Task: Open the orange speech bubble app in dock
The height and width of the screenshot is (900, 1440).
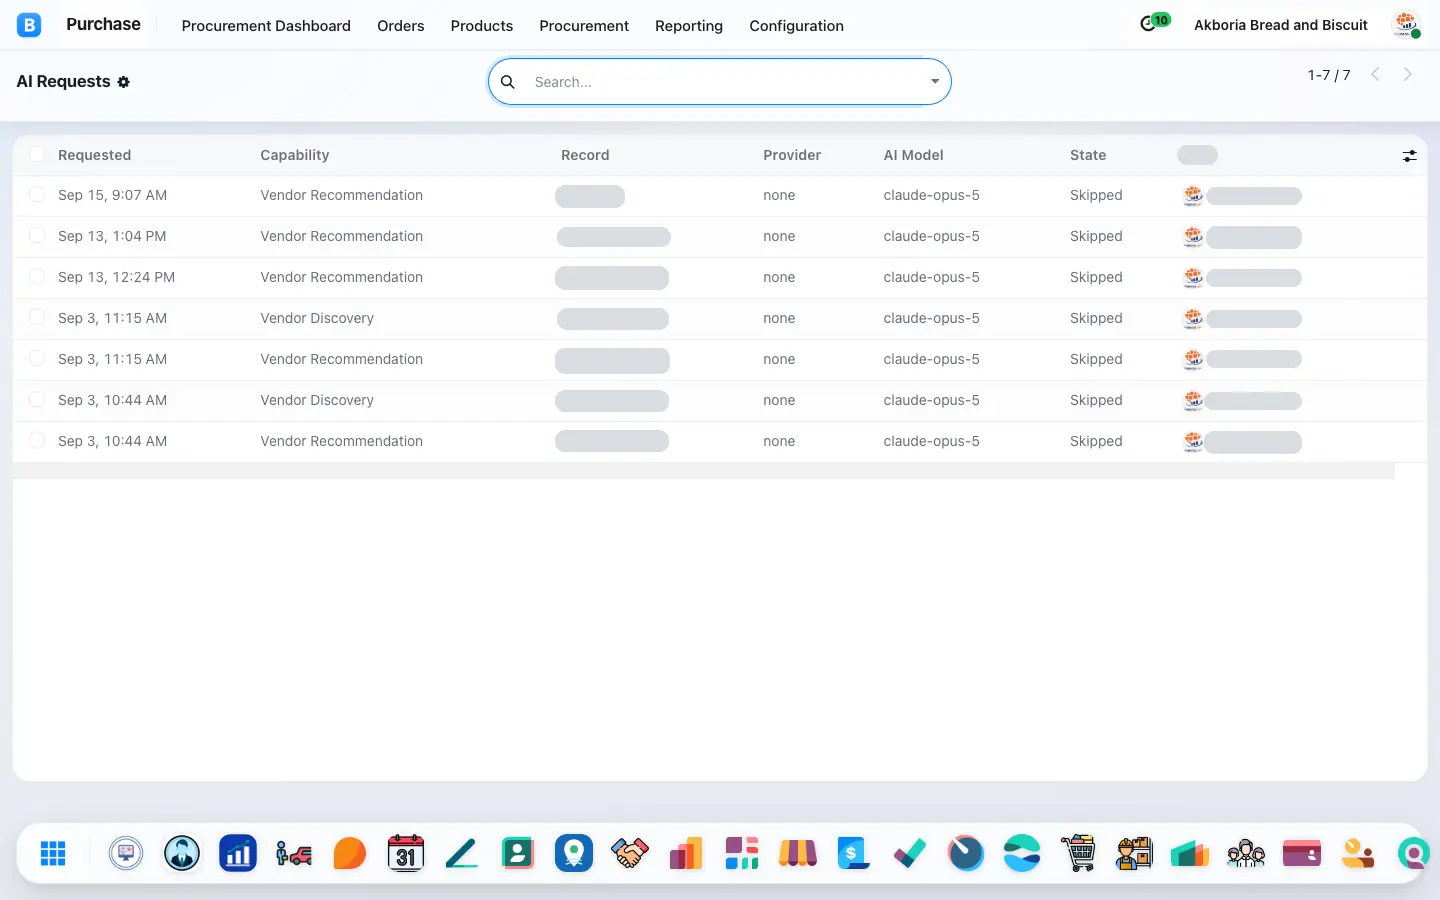Action: point(350,853)
